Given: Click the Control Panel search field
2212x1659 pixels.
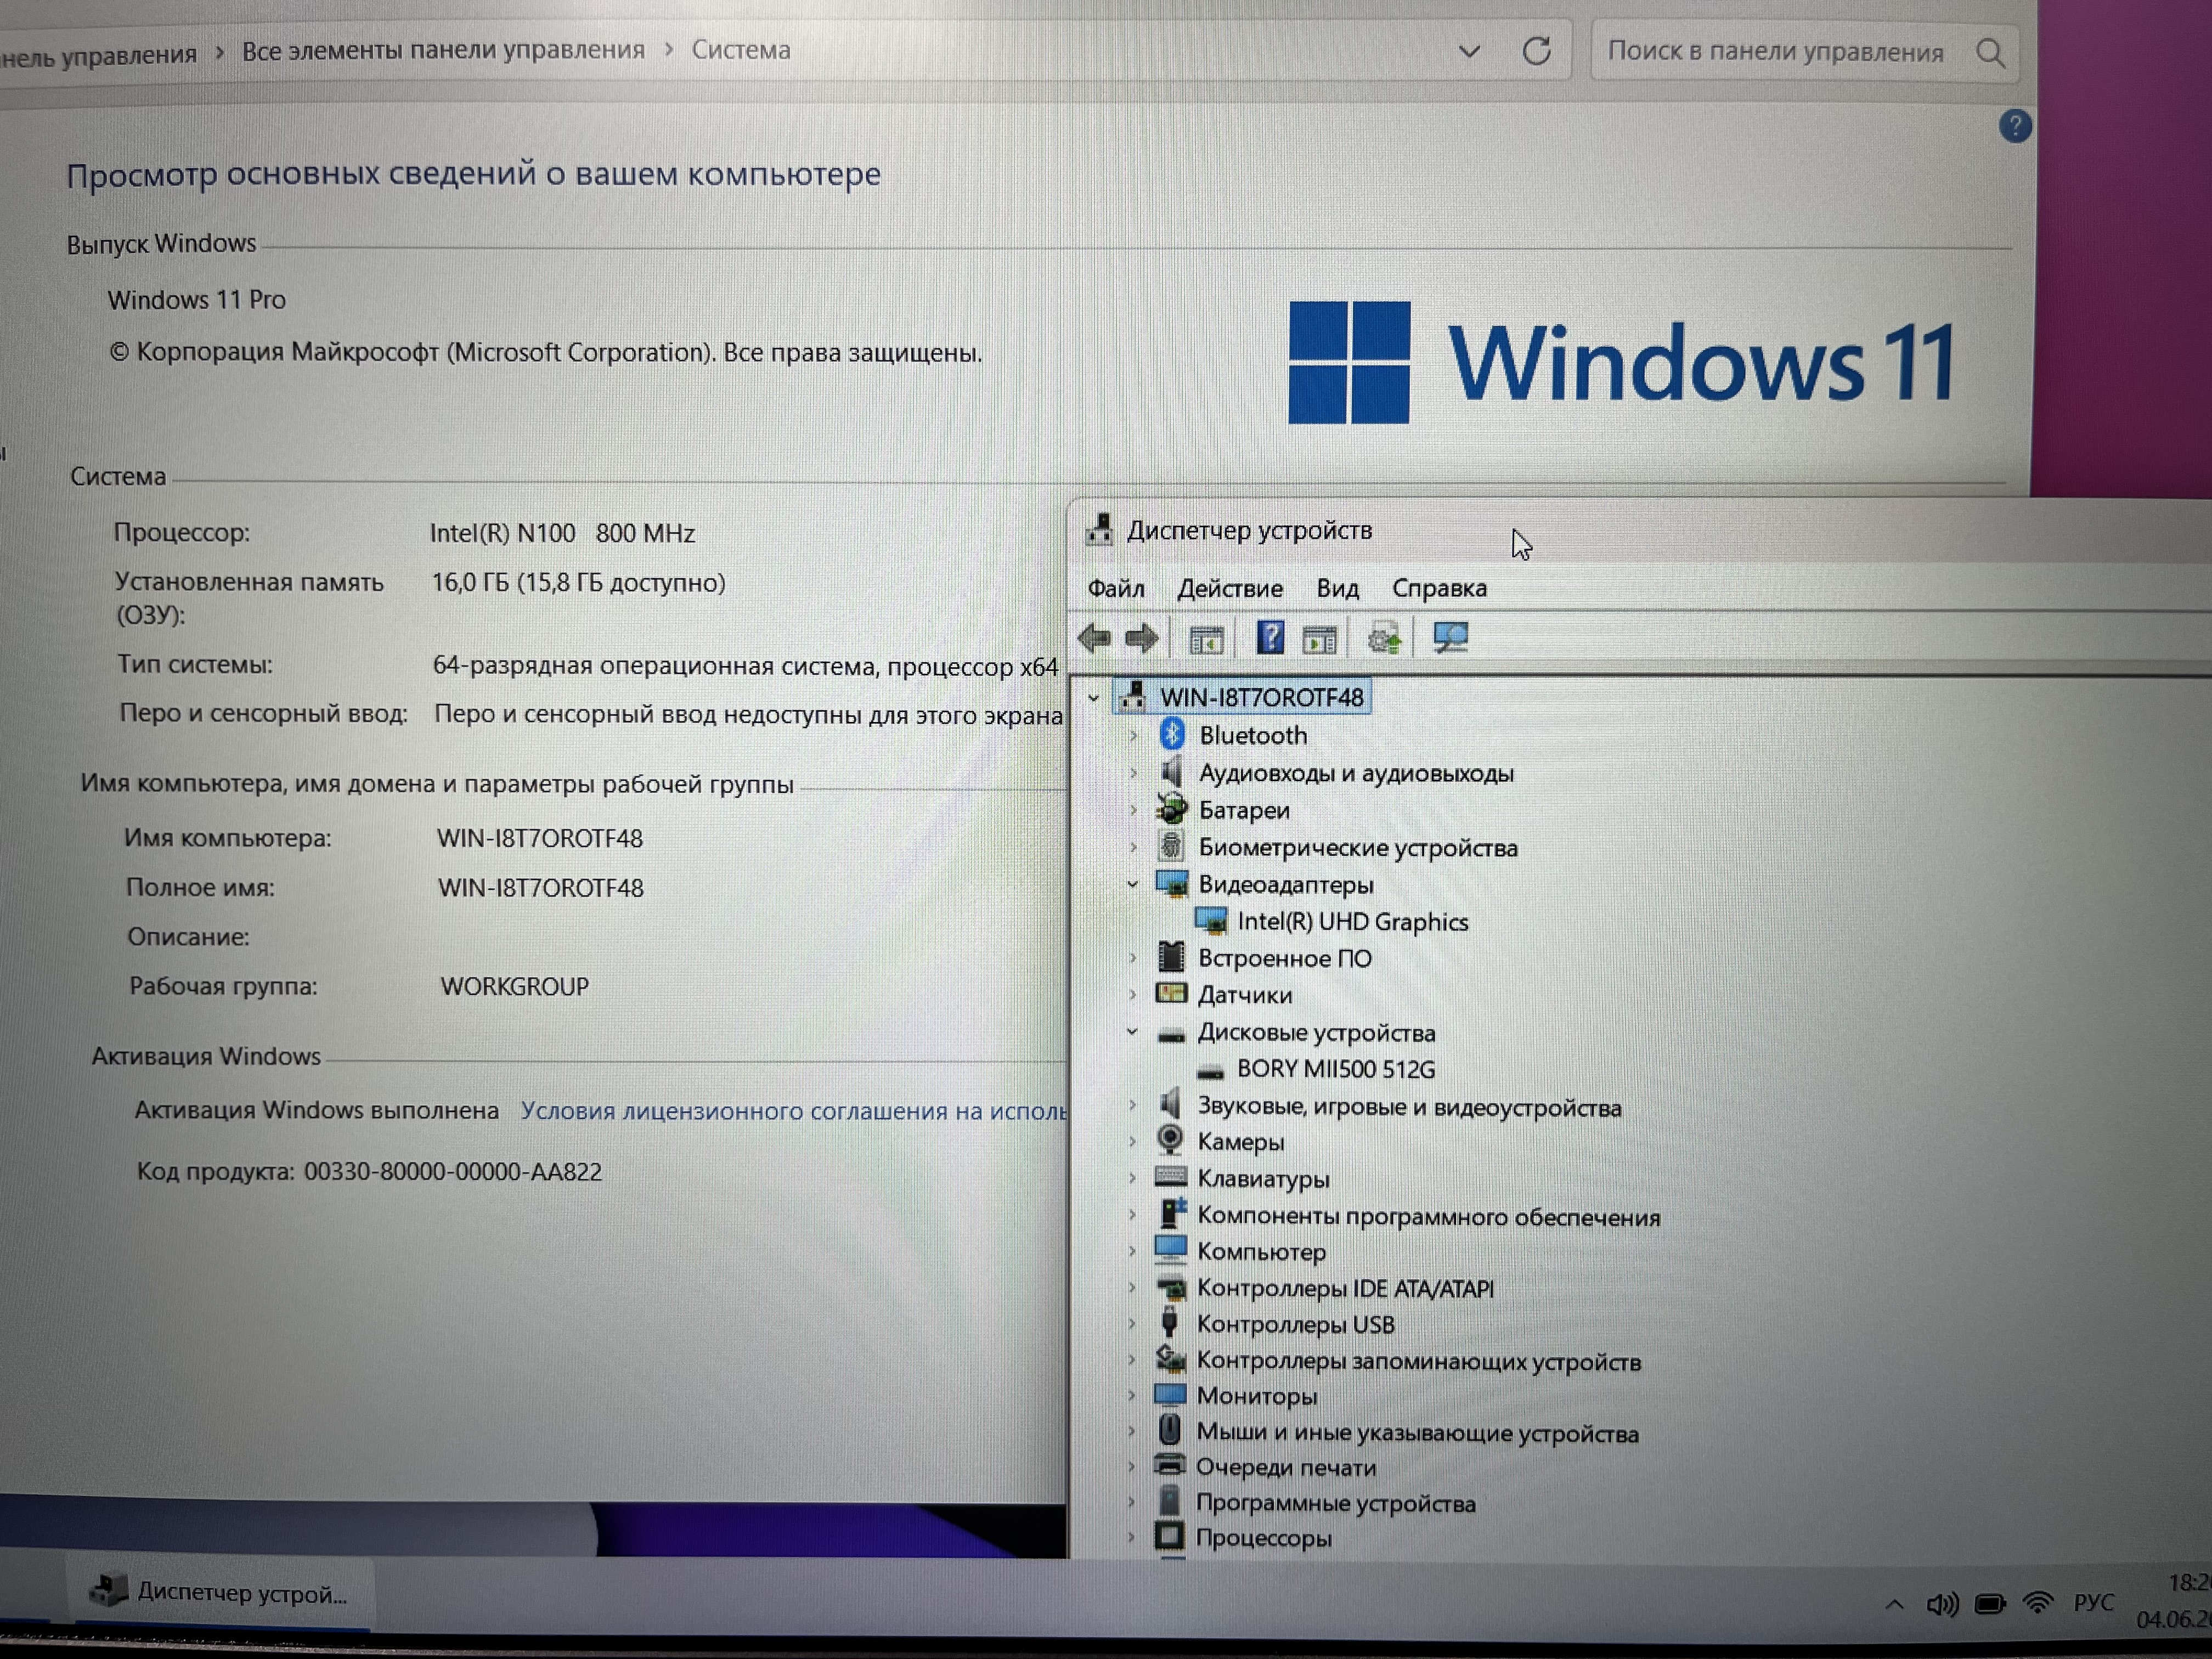Looking at the screenshot, I should (1775, 52).
